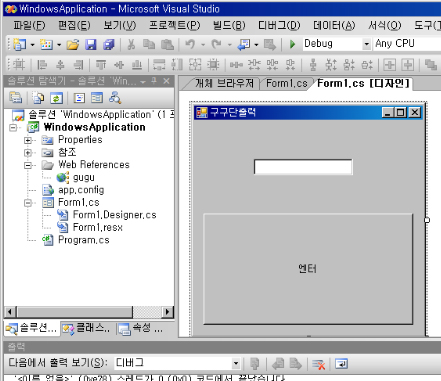Click the Make Same Width layout icon
Viewport: 441px width, 381px height.
tap(159, 64)
